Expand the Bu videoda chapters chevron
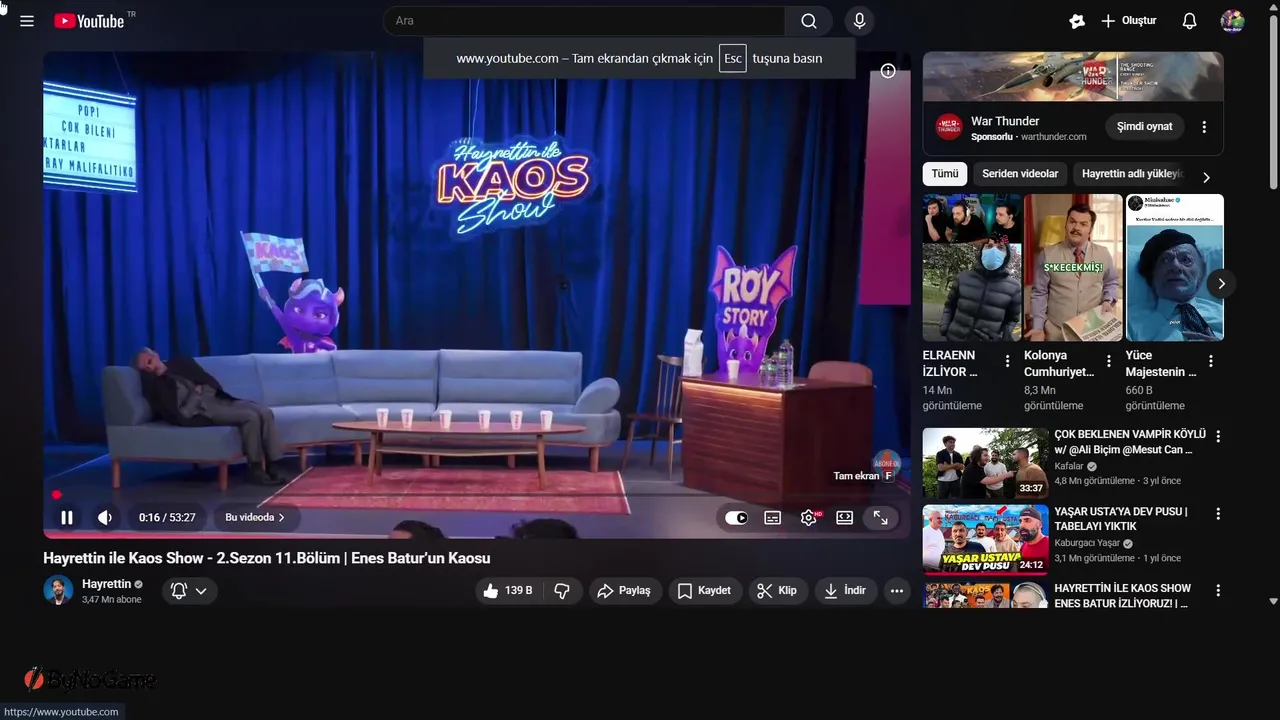 (282, 518)
